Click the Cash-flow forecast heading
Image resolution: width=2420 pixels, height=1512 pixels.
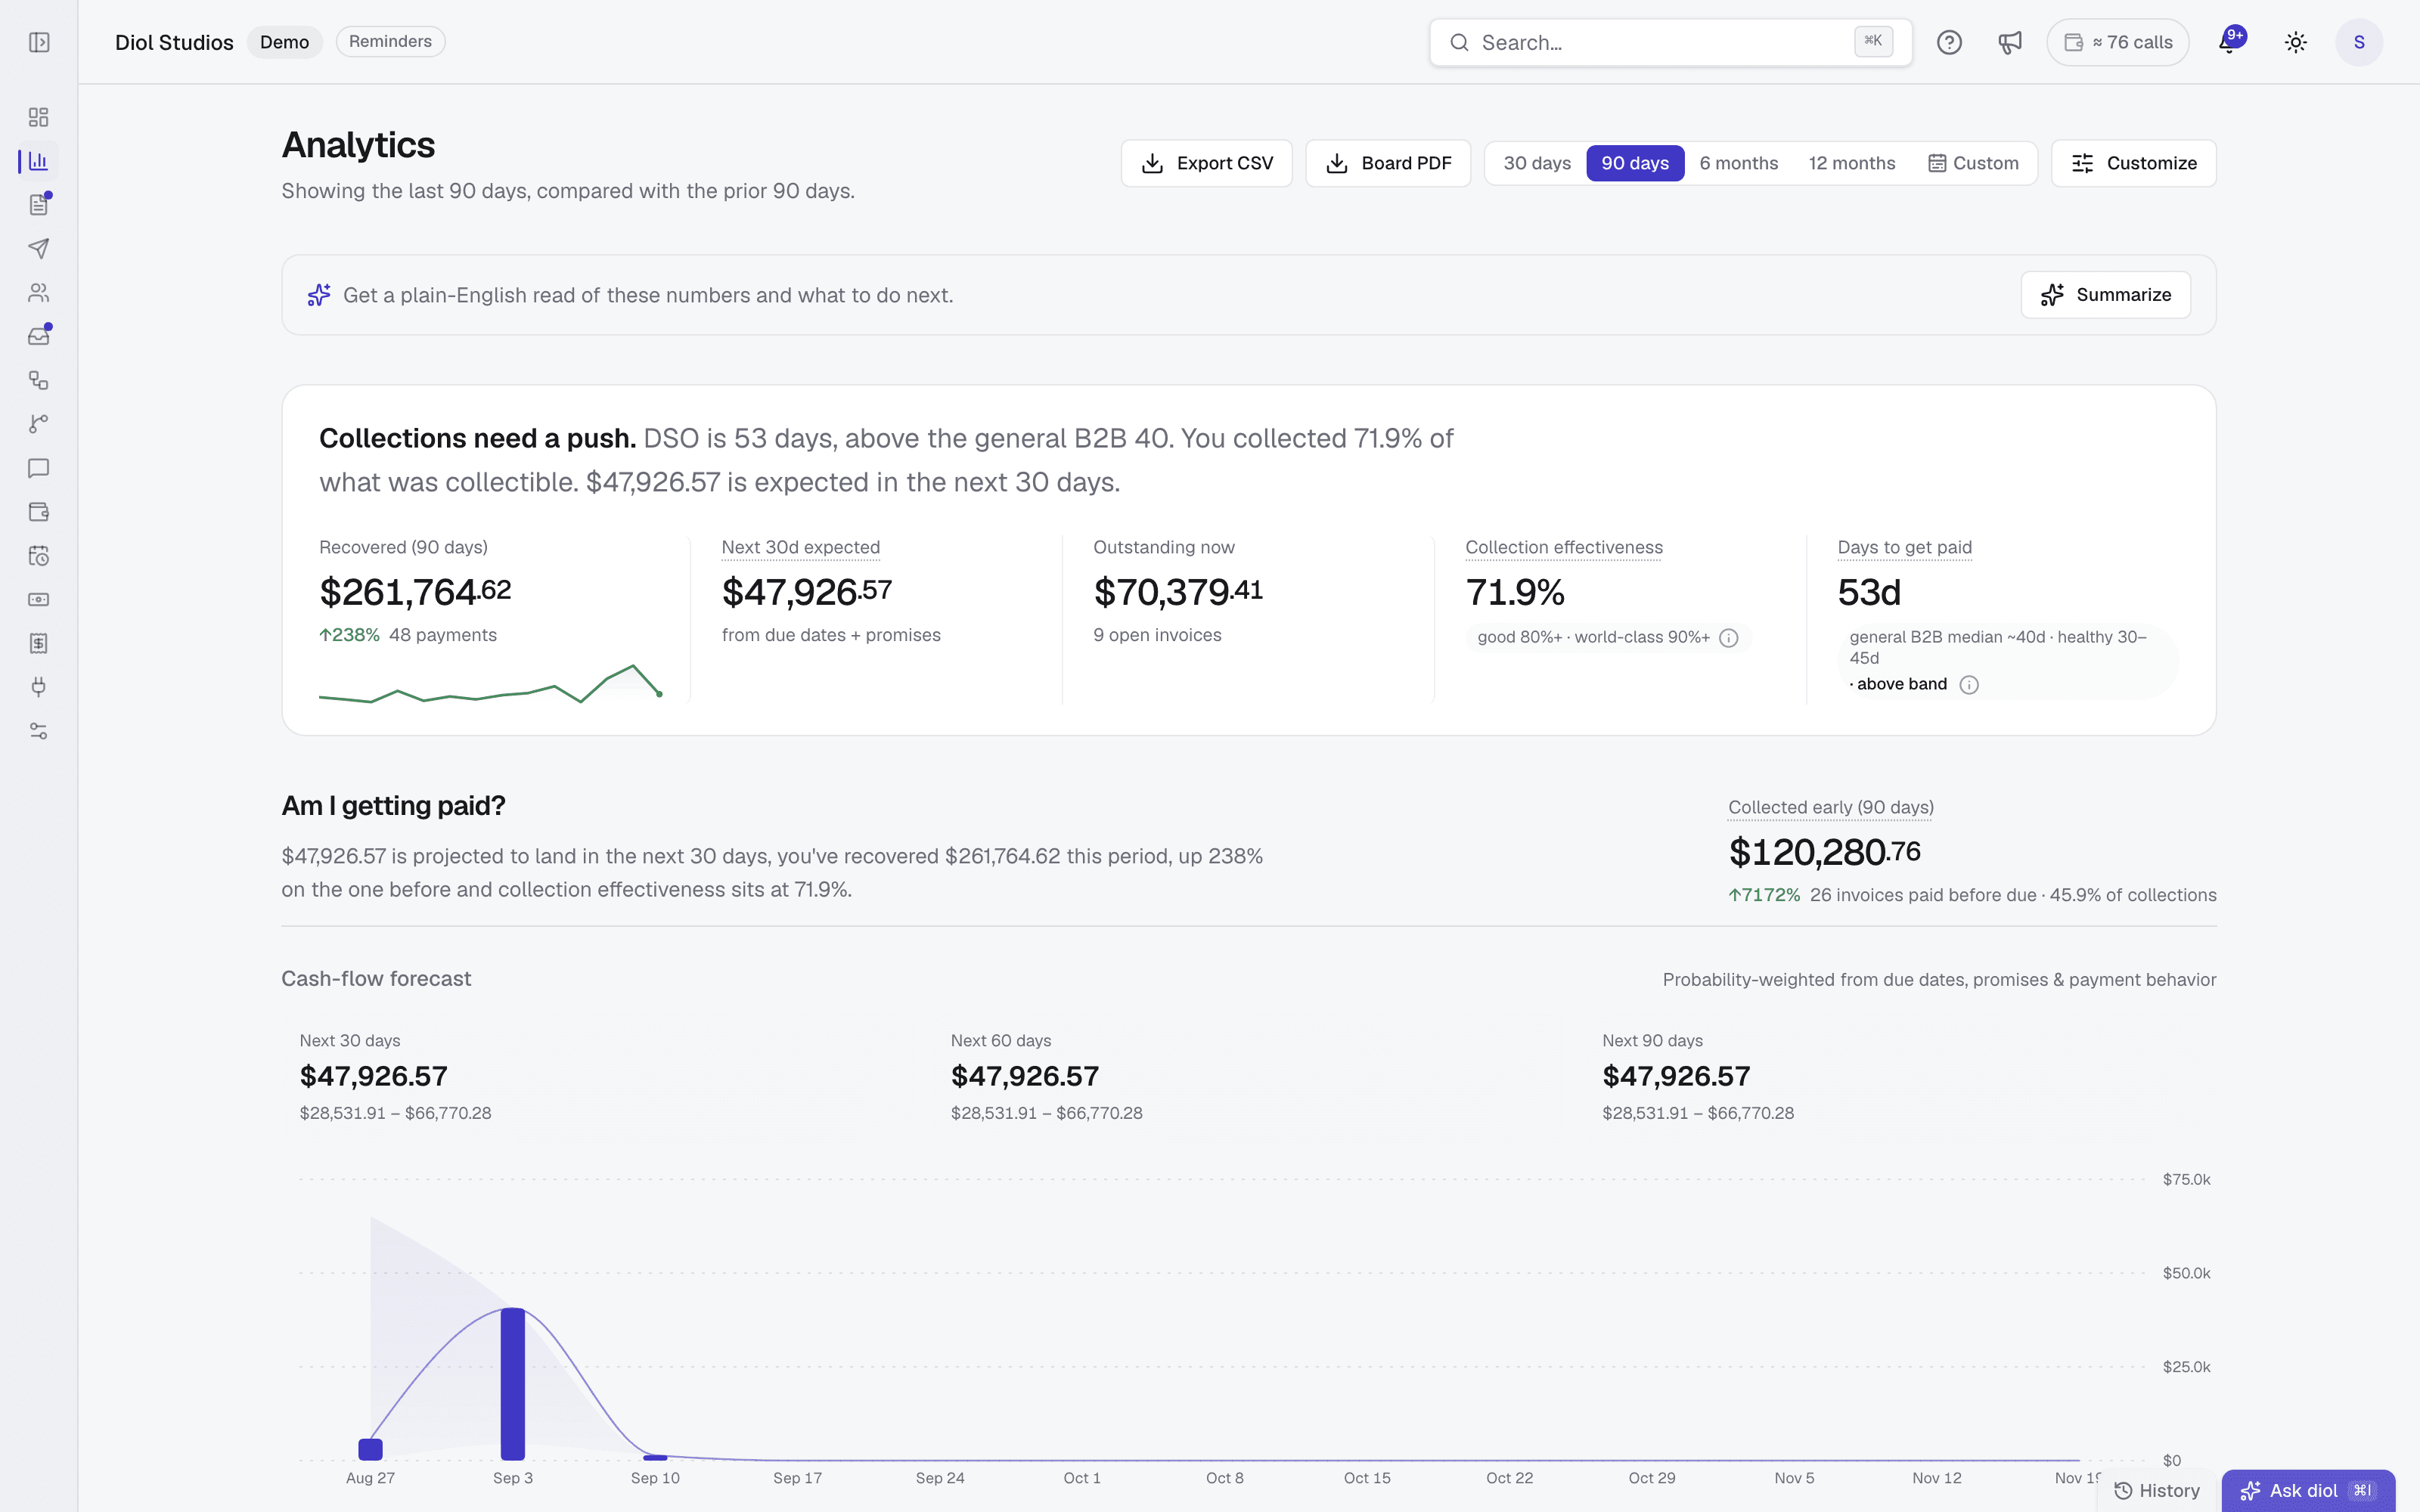pyautogui.click(x=376, y=979)
